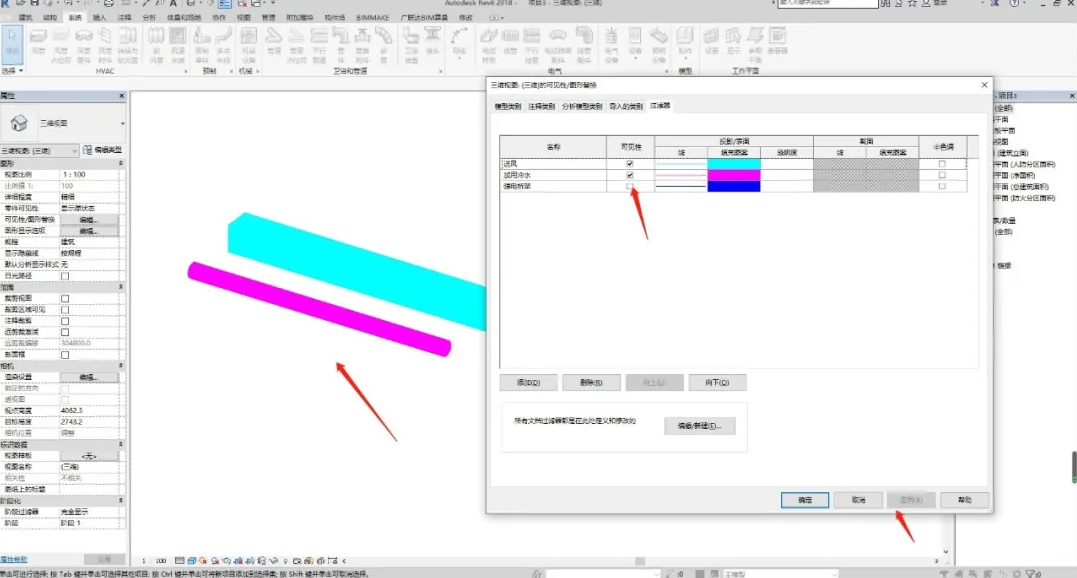Click the search input box in title bar
The height and width of the screenshot is (578, 1077).
828,3
